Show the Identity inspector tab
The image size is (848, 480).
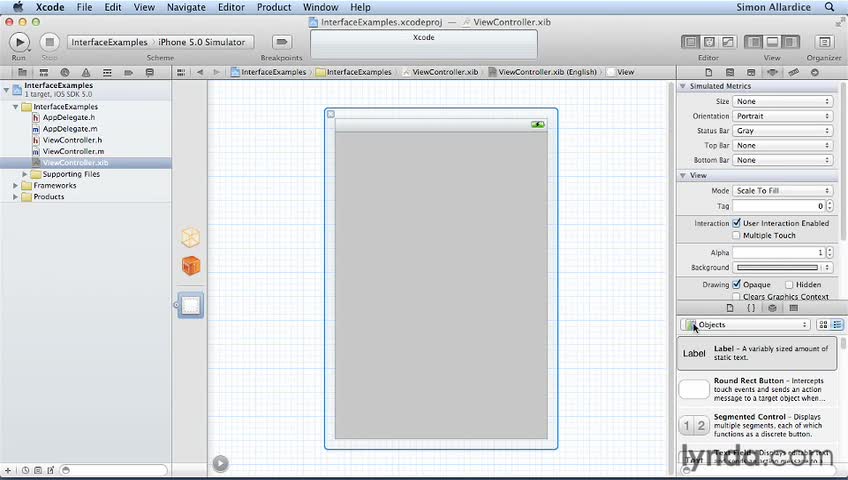[751, 72]
